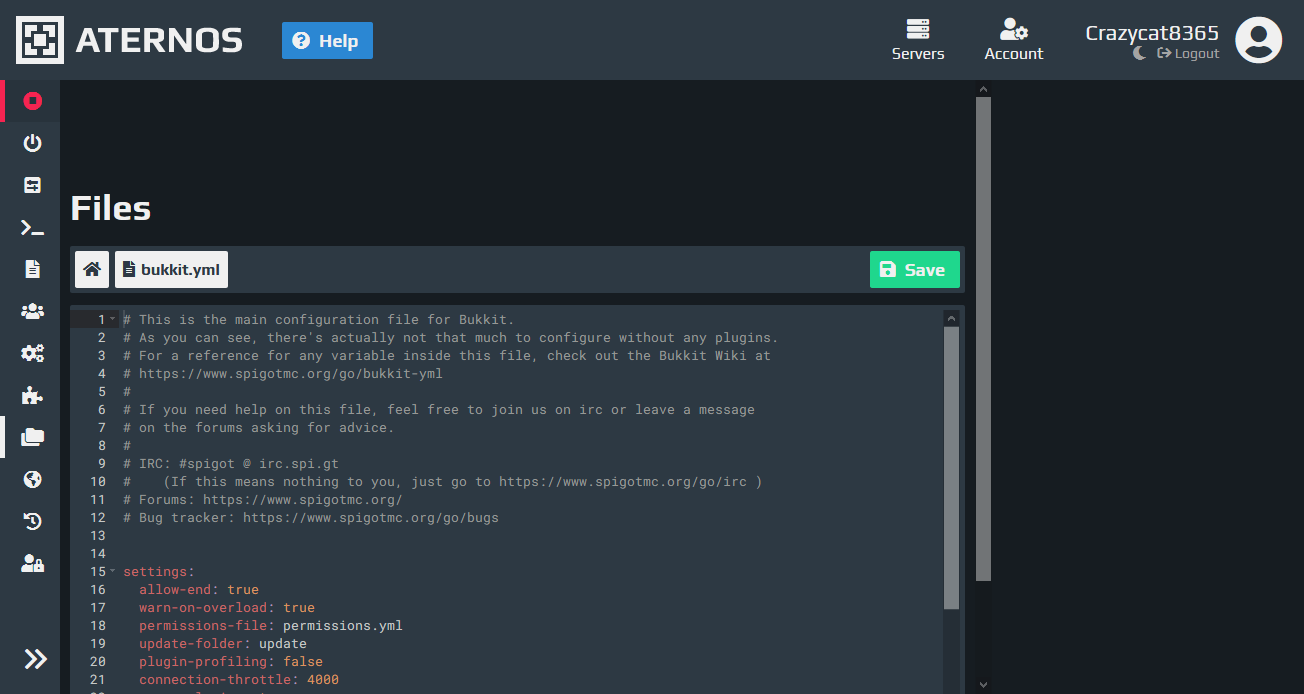
Task: Open the Access user-lock page
Action: [x=33, y=563]
